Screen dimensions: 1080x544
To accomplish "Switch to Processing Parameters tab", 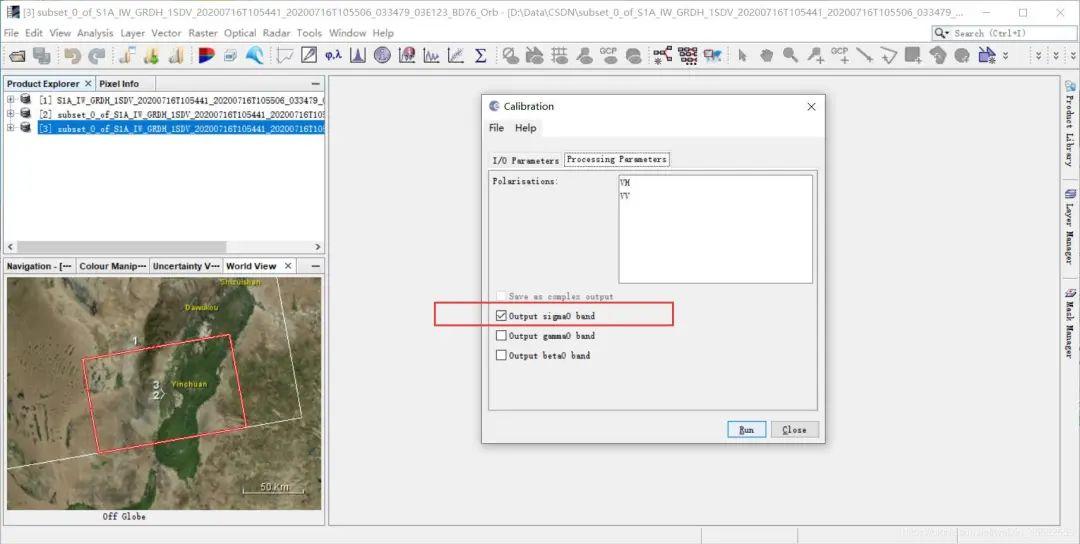I will [616, 159].
